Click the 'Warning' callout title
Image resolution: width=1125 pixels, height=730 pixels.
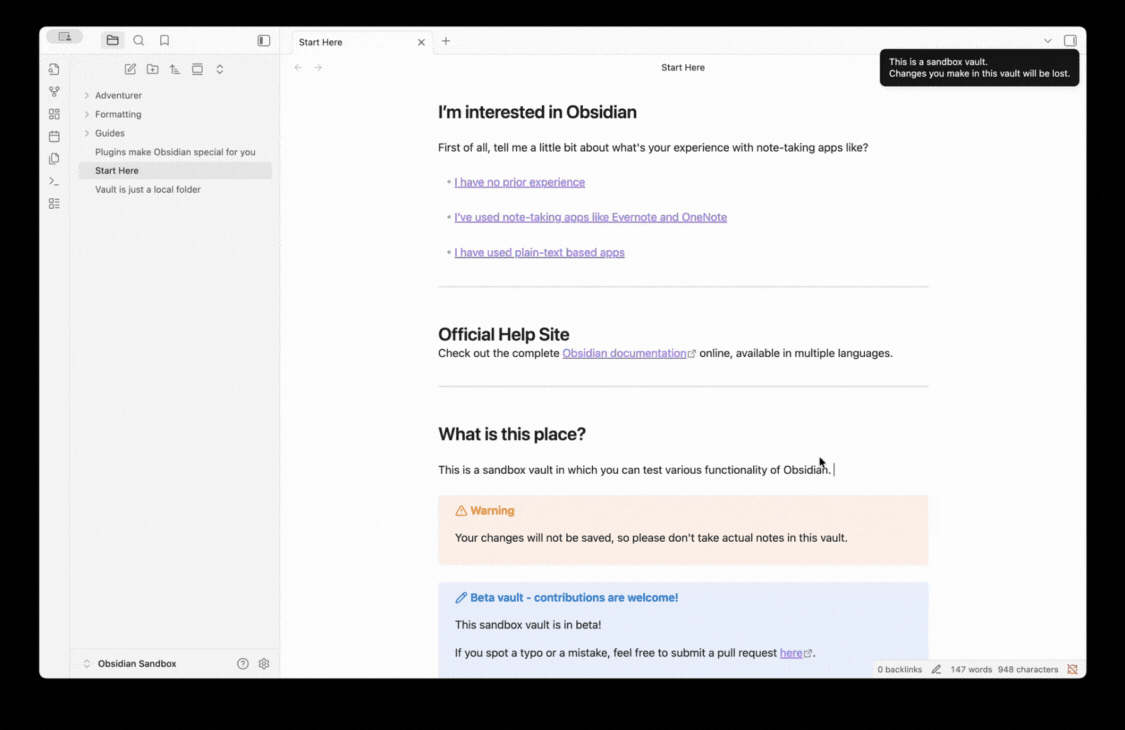[492, 511]
